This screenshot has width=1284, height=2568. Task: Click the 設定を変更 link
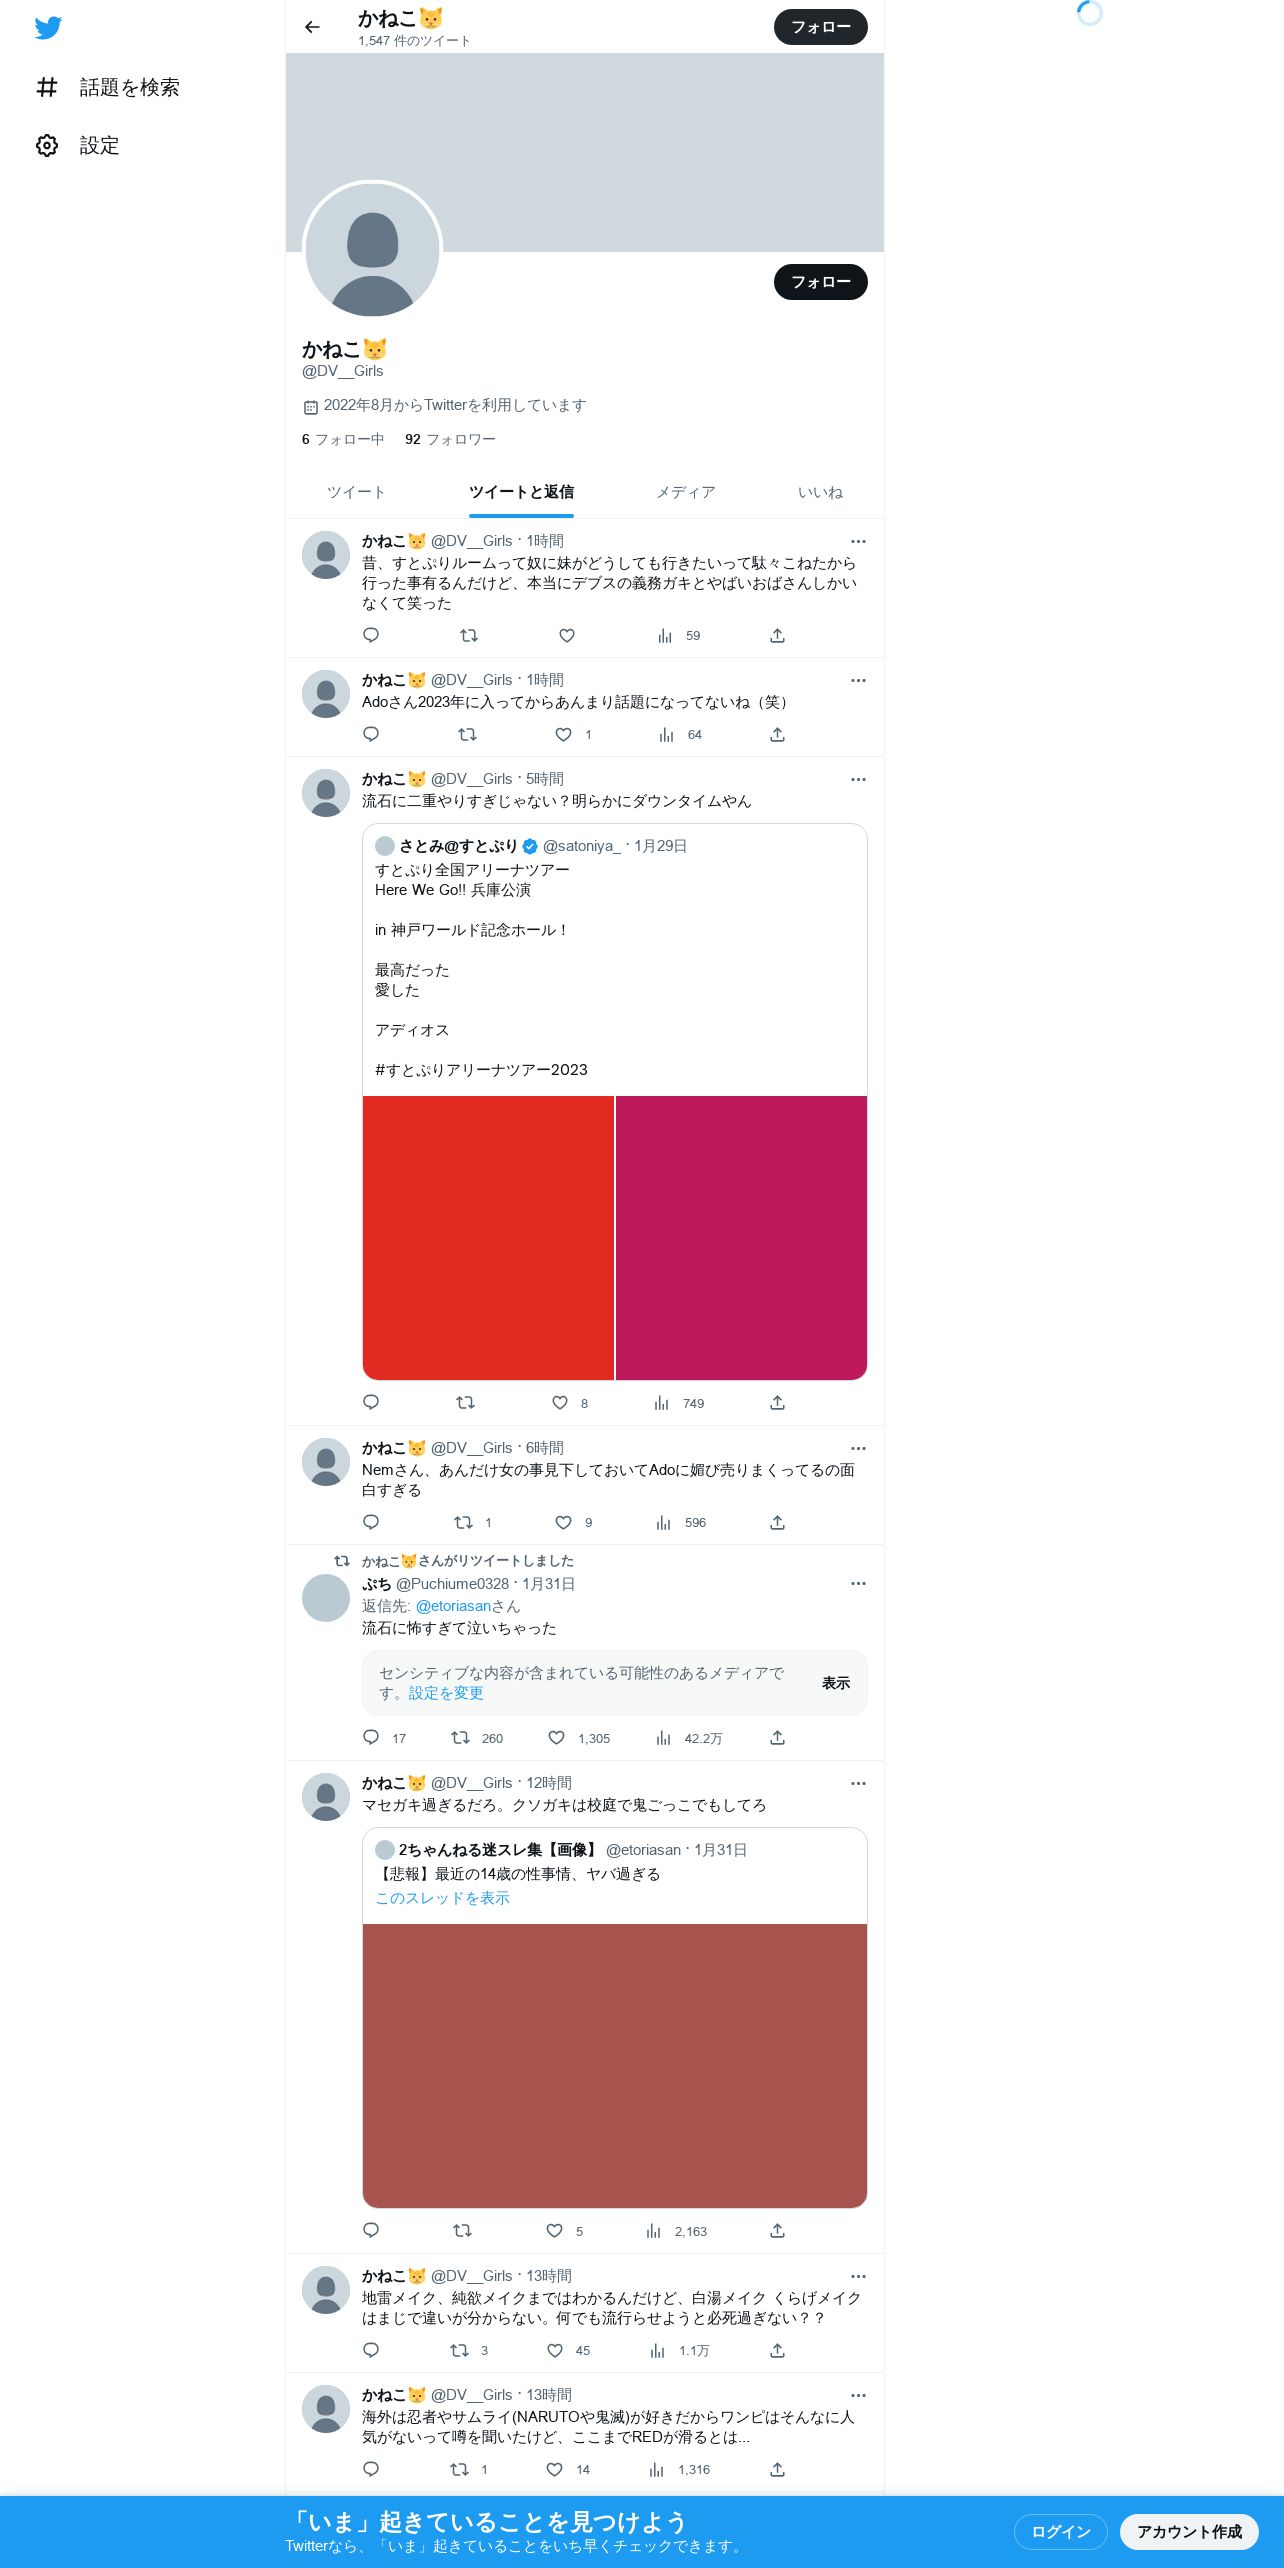pos(446,1694)
